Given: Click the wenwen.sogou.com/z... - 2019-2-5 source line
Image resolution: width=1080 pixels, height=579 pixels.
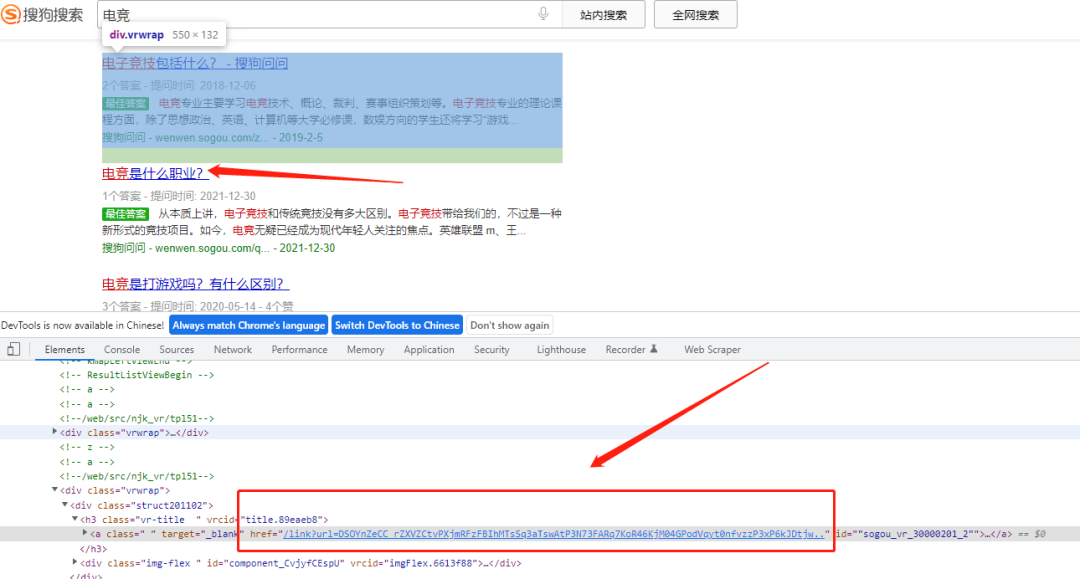Looking at the screenshot, I should (x=212, y=138).
